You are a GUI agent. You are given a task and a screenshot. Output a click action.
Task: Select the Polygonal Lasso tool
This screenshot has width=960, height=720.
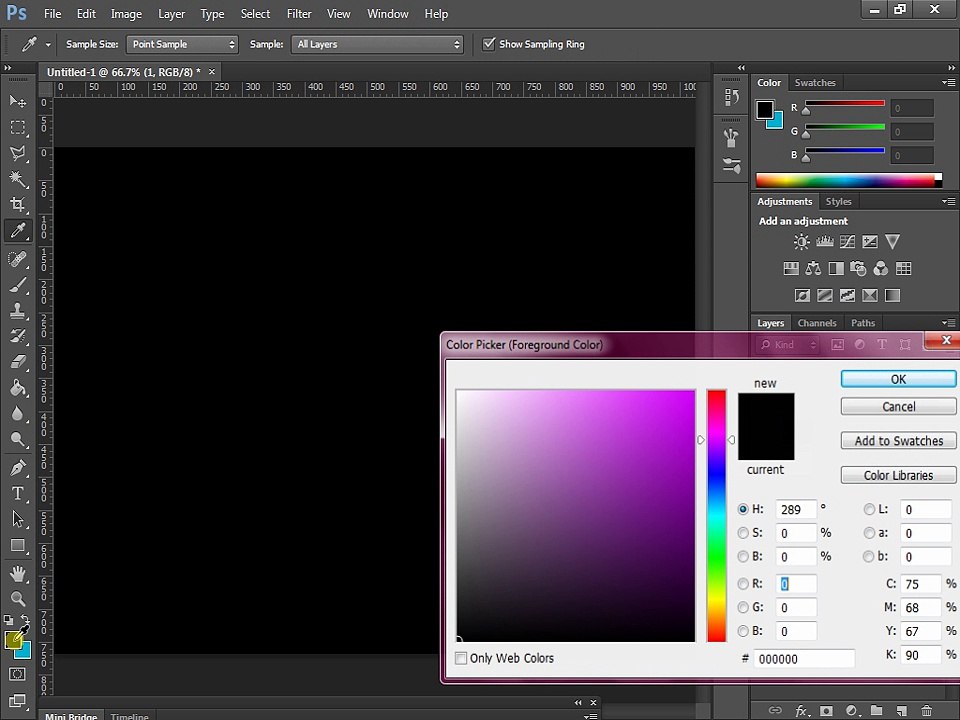click(x=18, y=152)
